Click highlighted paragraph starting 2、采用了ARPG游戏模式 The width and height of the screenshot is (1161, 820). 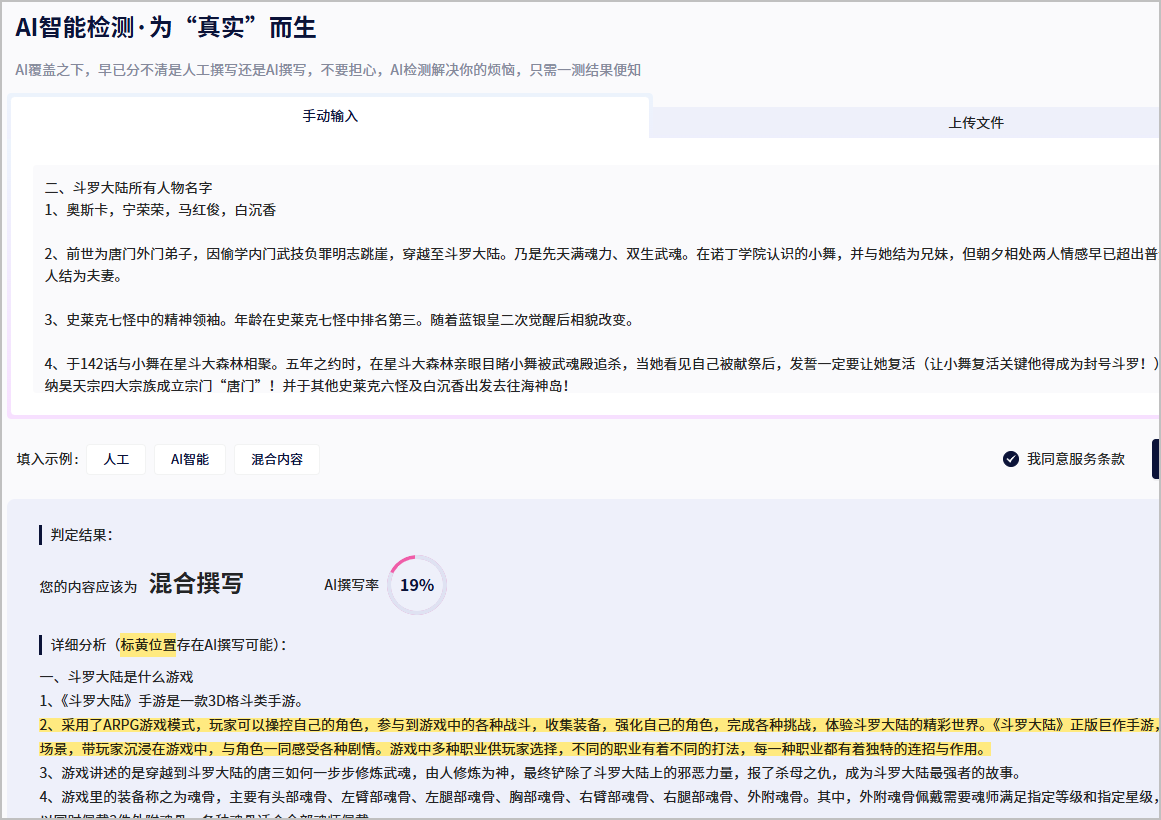(x=500, y=724)
